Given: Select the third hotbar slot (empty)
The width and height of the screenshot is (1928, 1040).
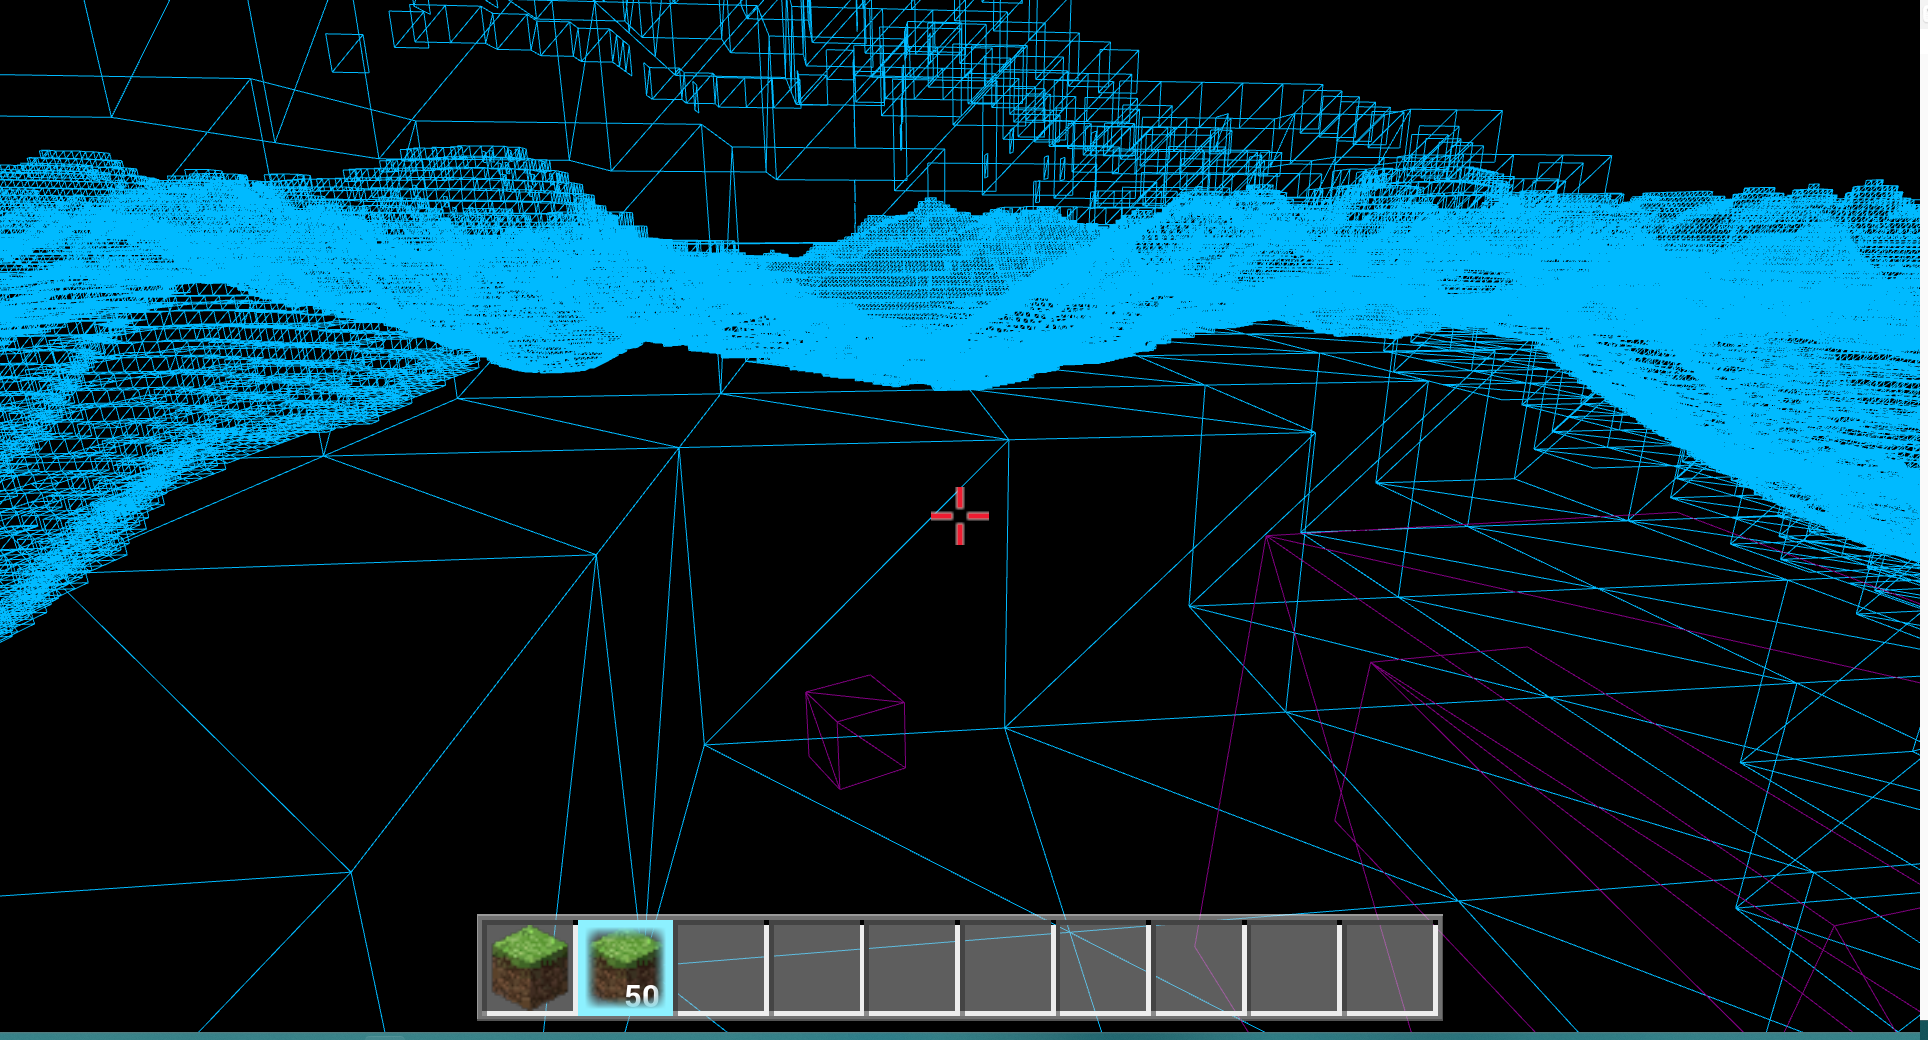Looking at the screenshot, I should tap(721, 967).
